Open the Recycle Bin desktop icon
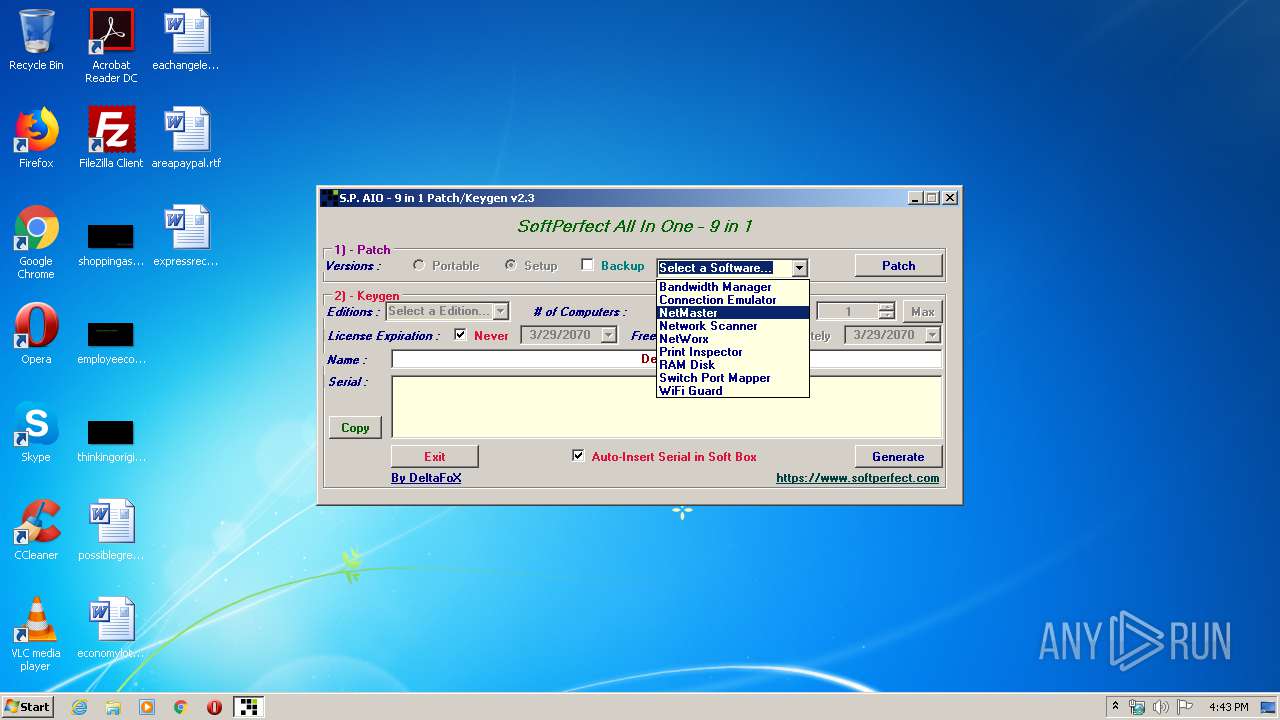The width and height of the screenshot is (1280, 720). [36, 40]
